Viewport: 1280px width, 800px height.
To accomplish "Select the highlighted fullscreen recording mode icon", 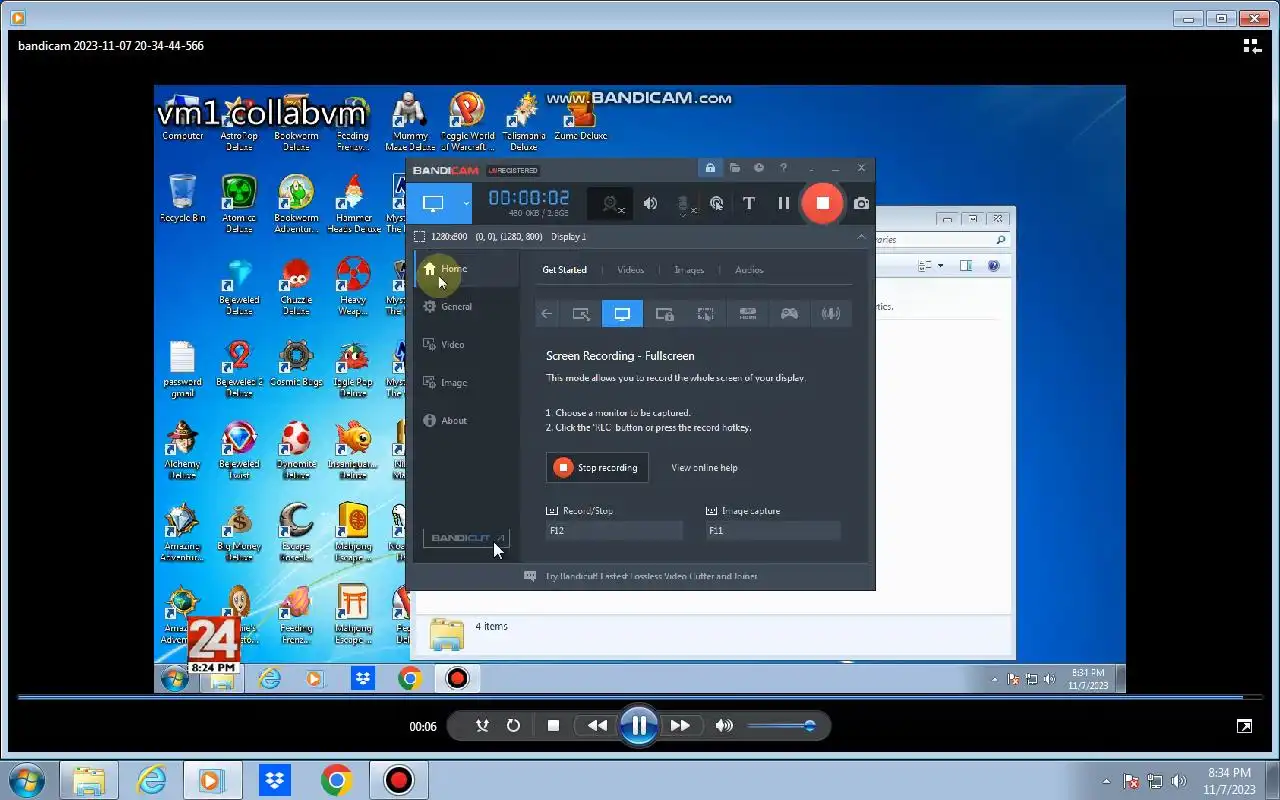I will point(622,314).
